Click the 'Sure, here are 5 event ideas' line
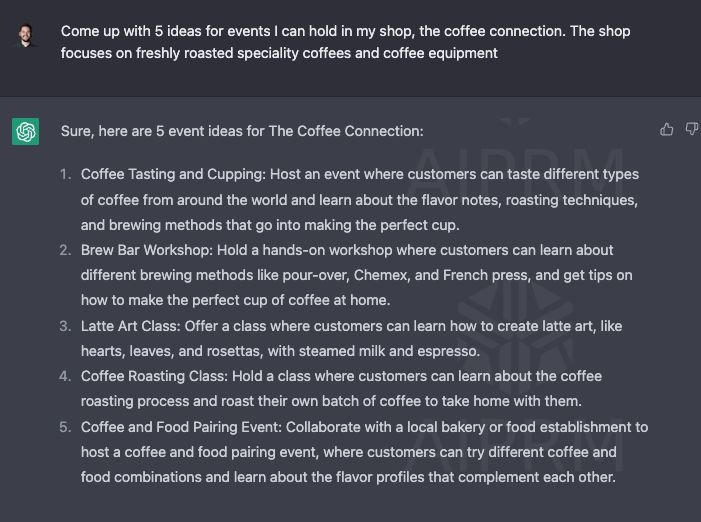The width and height of the screenshot is (701, 522). [242, 131]
